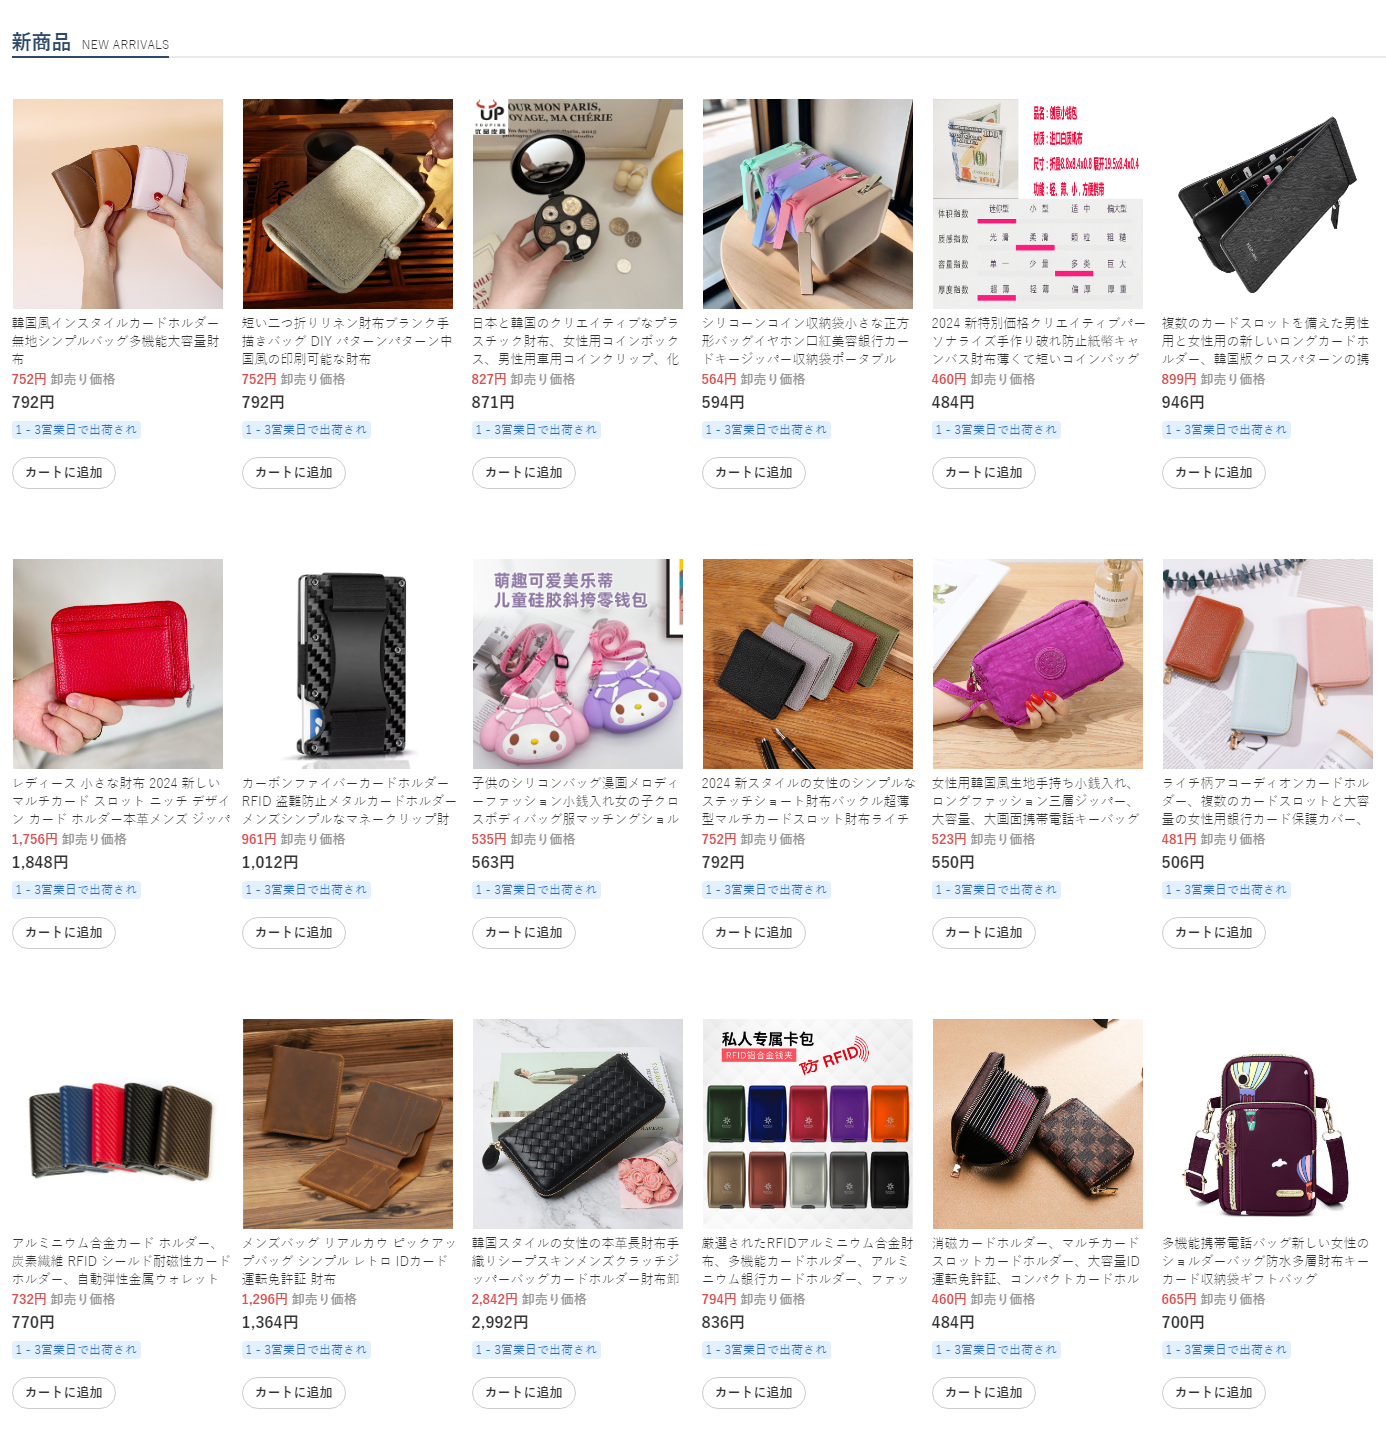View the brown leather men's wallet image

(x=348, y=1124)
